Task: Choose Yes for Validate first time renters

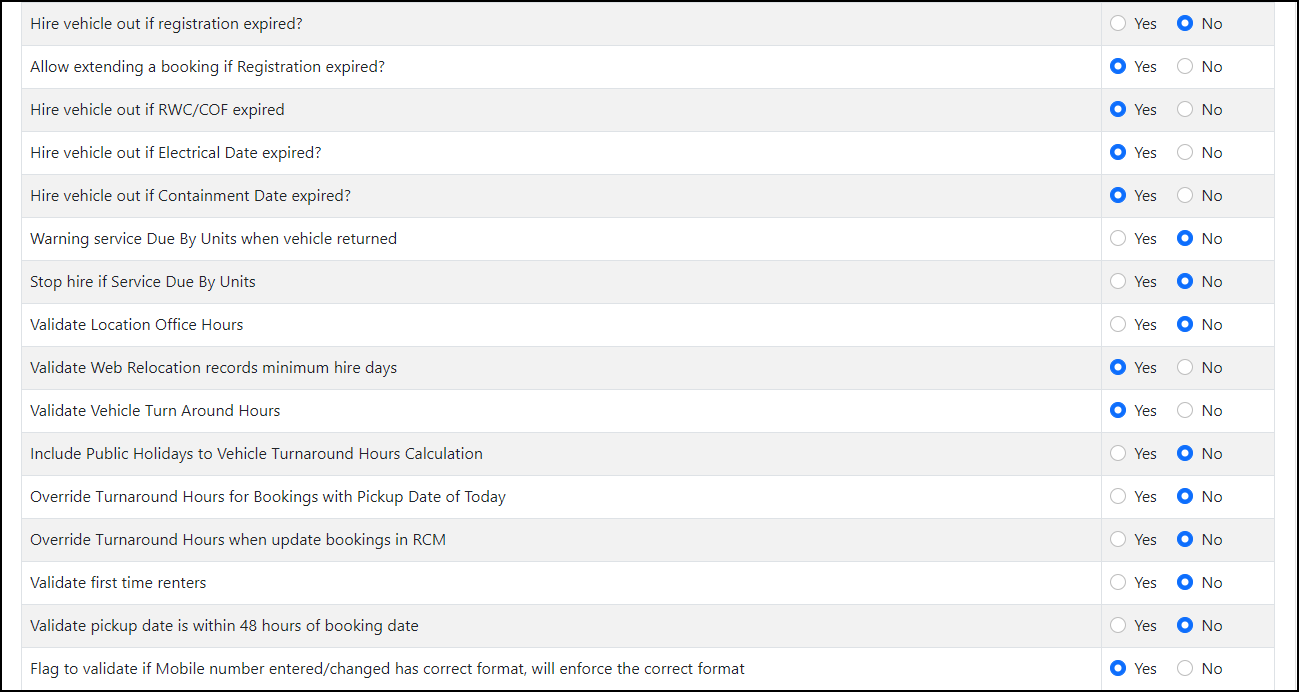Action: click(1118, 582)
